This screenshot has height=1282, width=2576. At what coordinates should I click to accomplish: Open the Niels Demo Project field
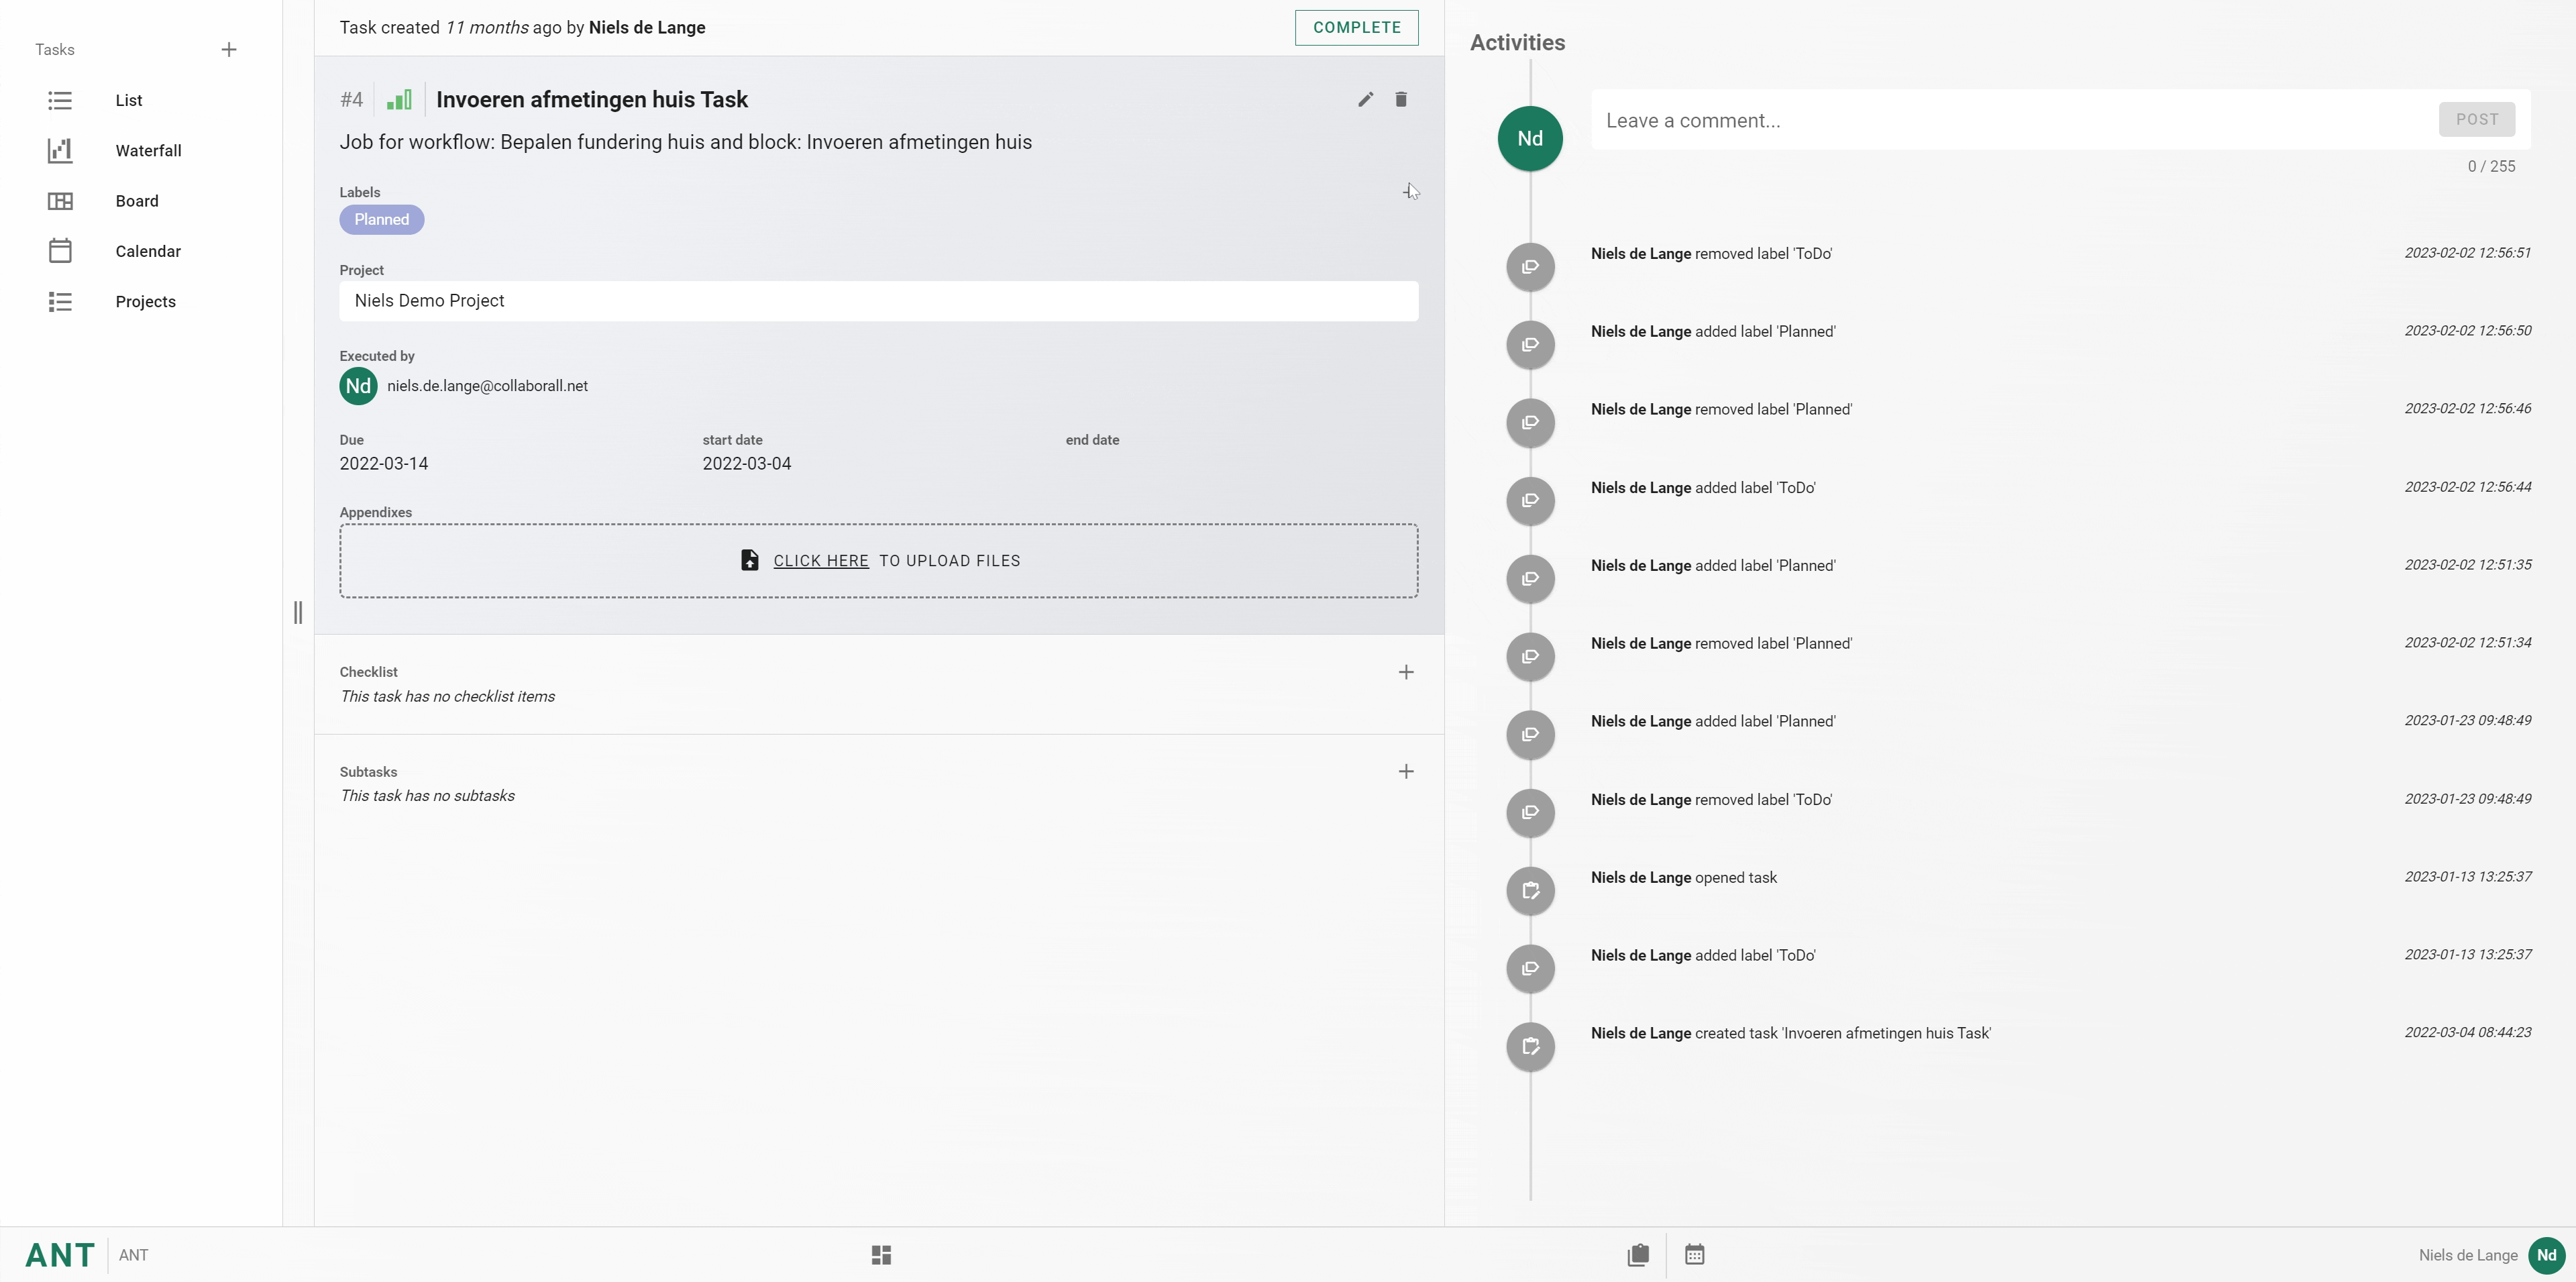878,301
